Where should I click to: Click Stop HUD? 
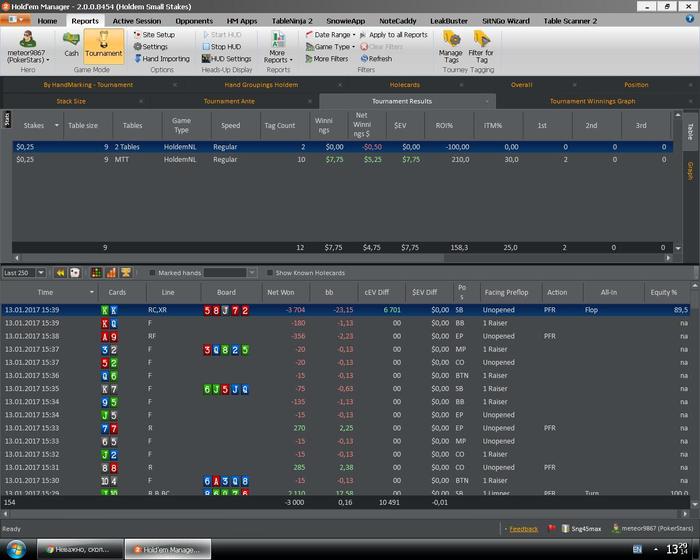point(222,46)
